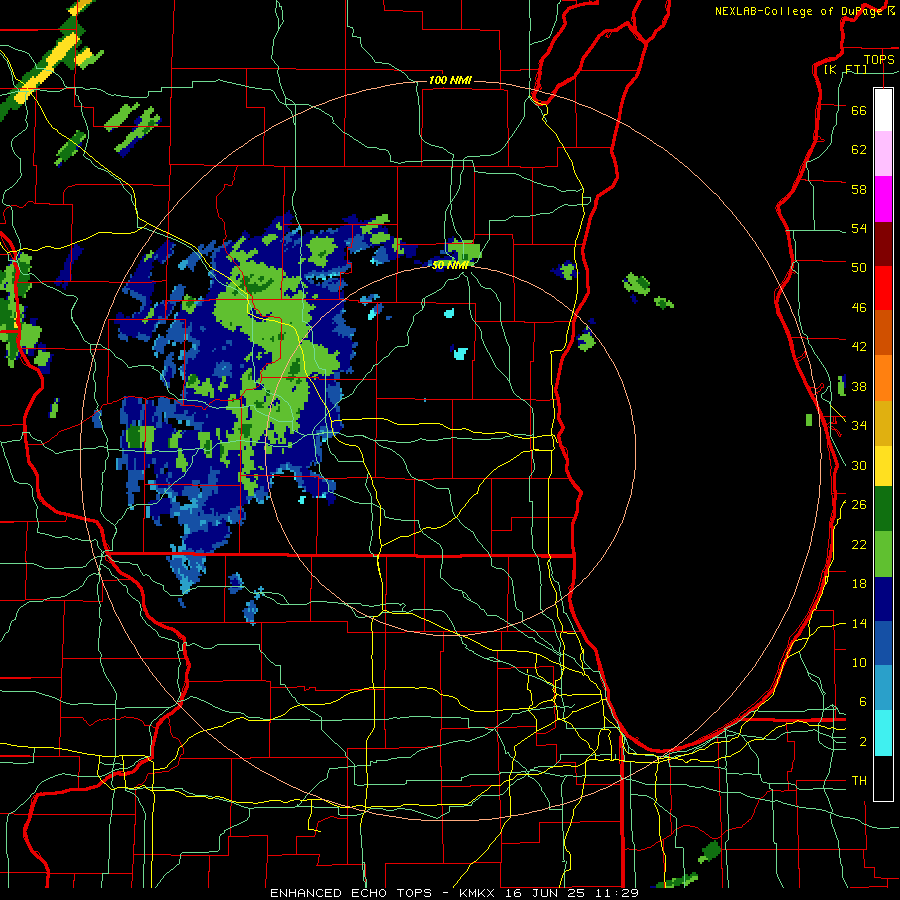900x900 pixels.
Task: Click the dark red (maroon) legend swatch
Action: pyautogui.click(x=883, y=244)
